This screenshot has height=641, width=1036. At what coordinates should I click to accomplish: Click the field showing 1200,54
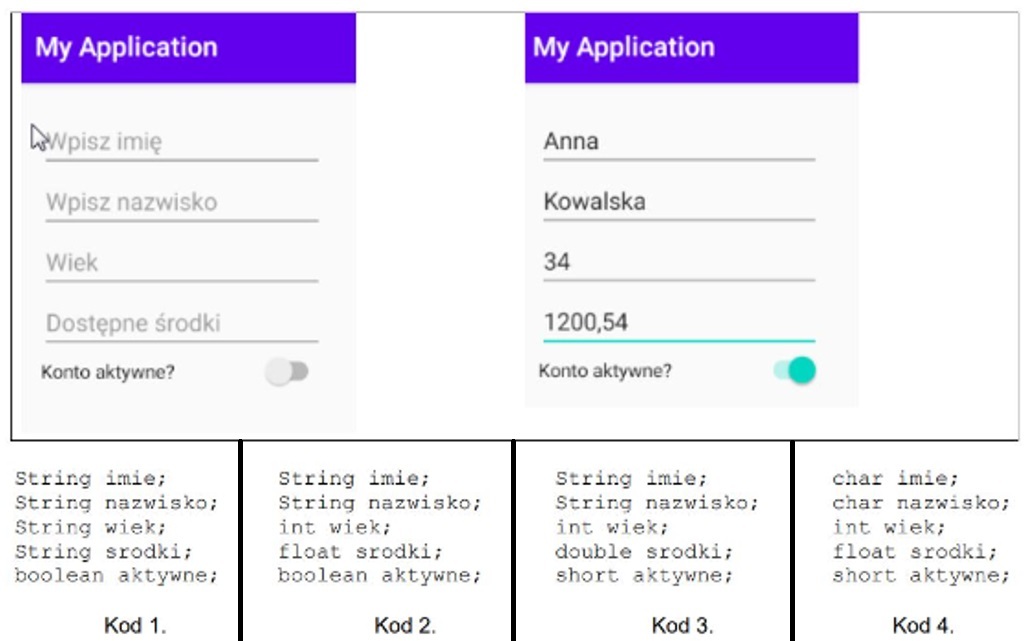tap(679, 323)
